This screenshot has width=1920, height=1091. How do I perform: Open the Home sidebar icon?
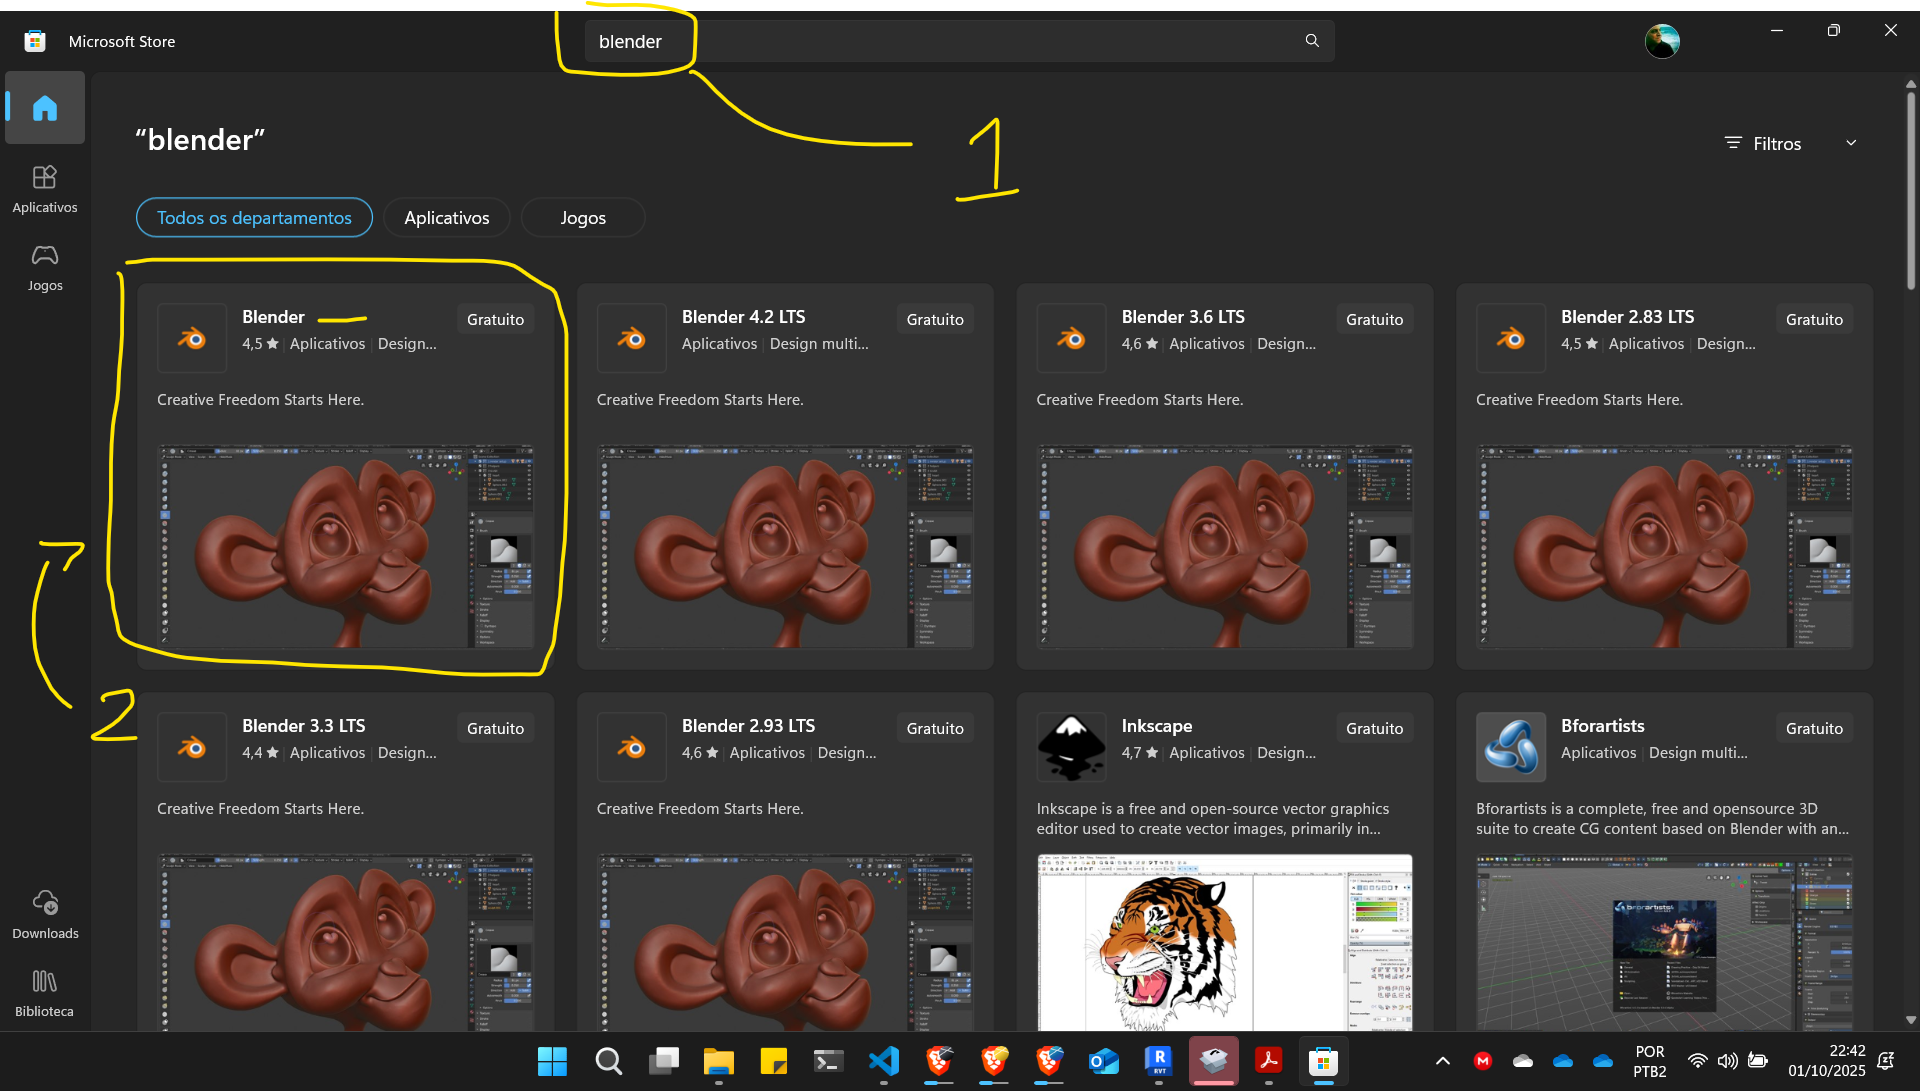pyautogui.click(x=45, y=108)
